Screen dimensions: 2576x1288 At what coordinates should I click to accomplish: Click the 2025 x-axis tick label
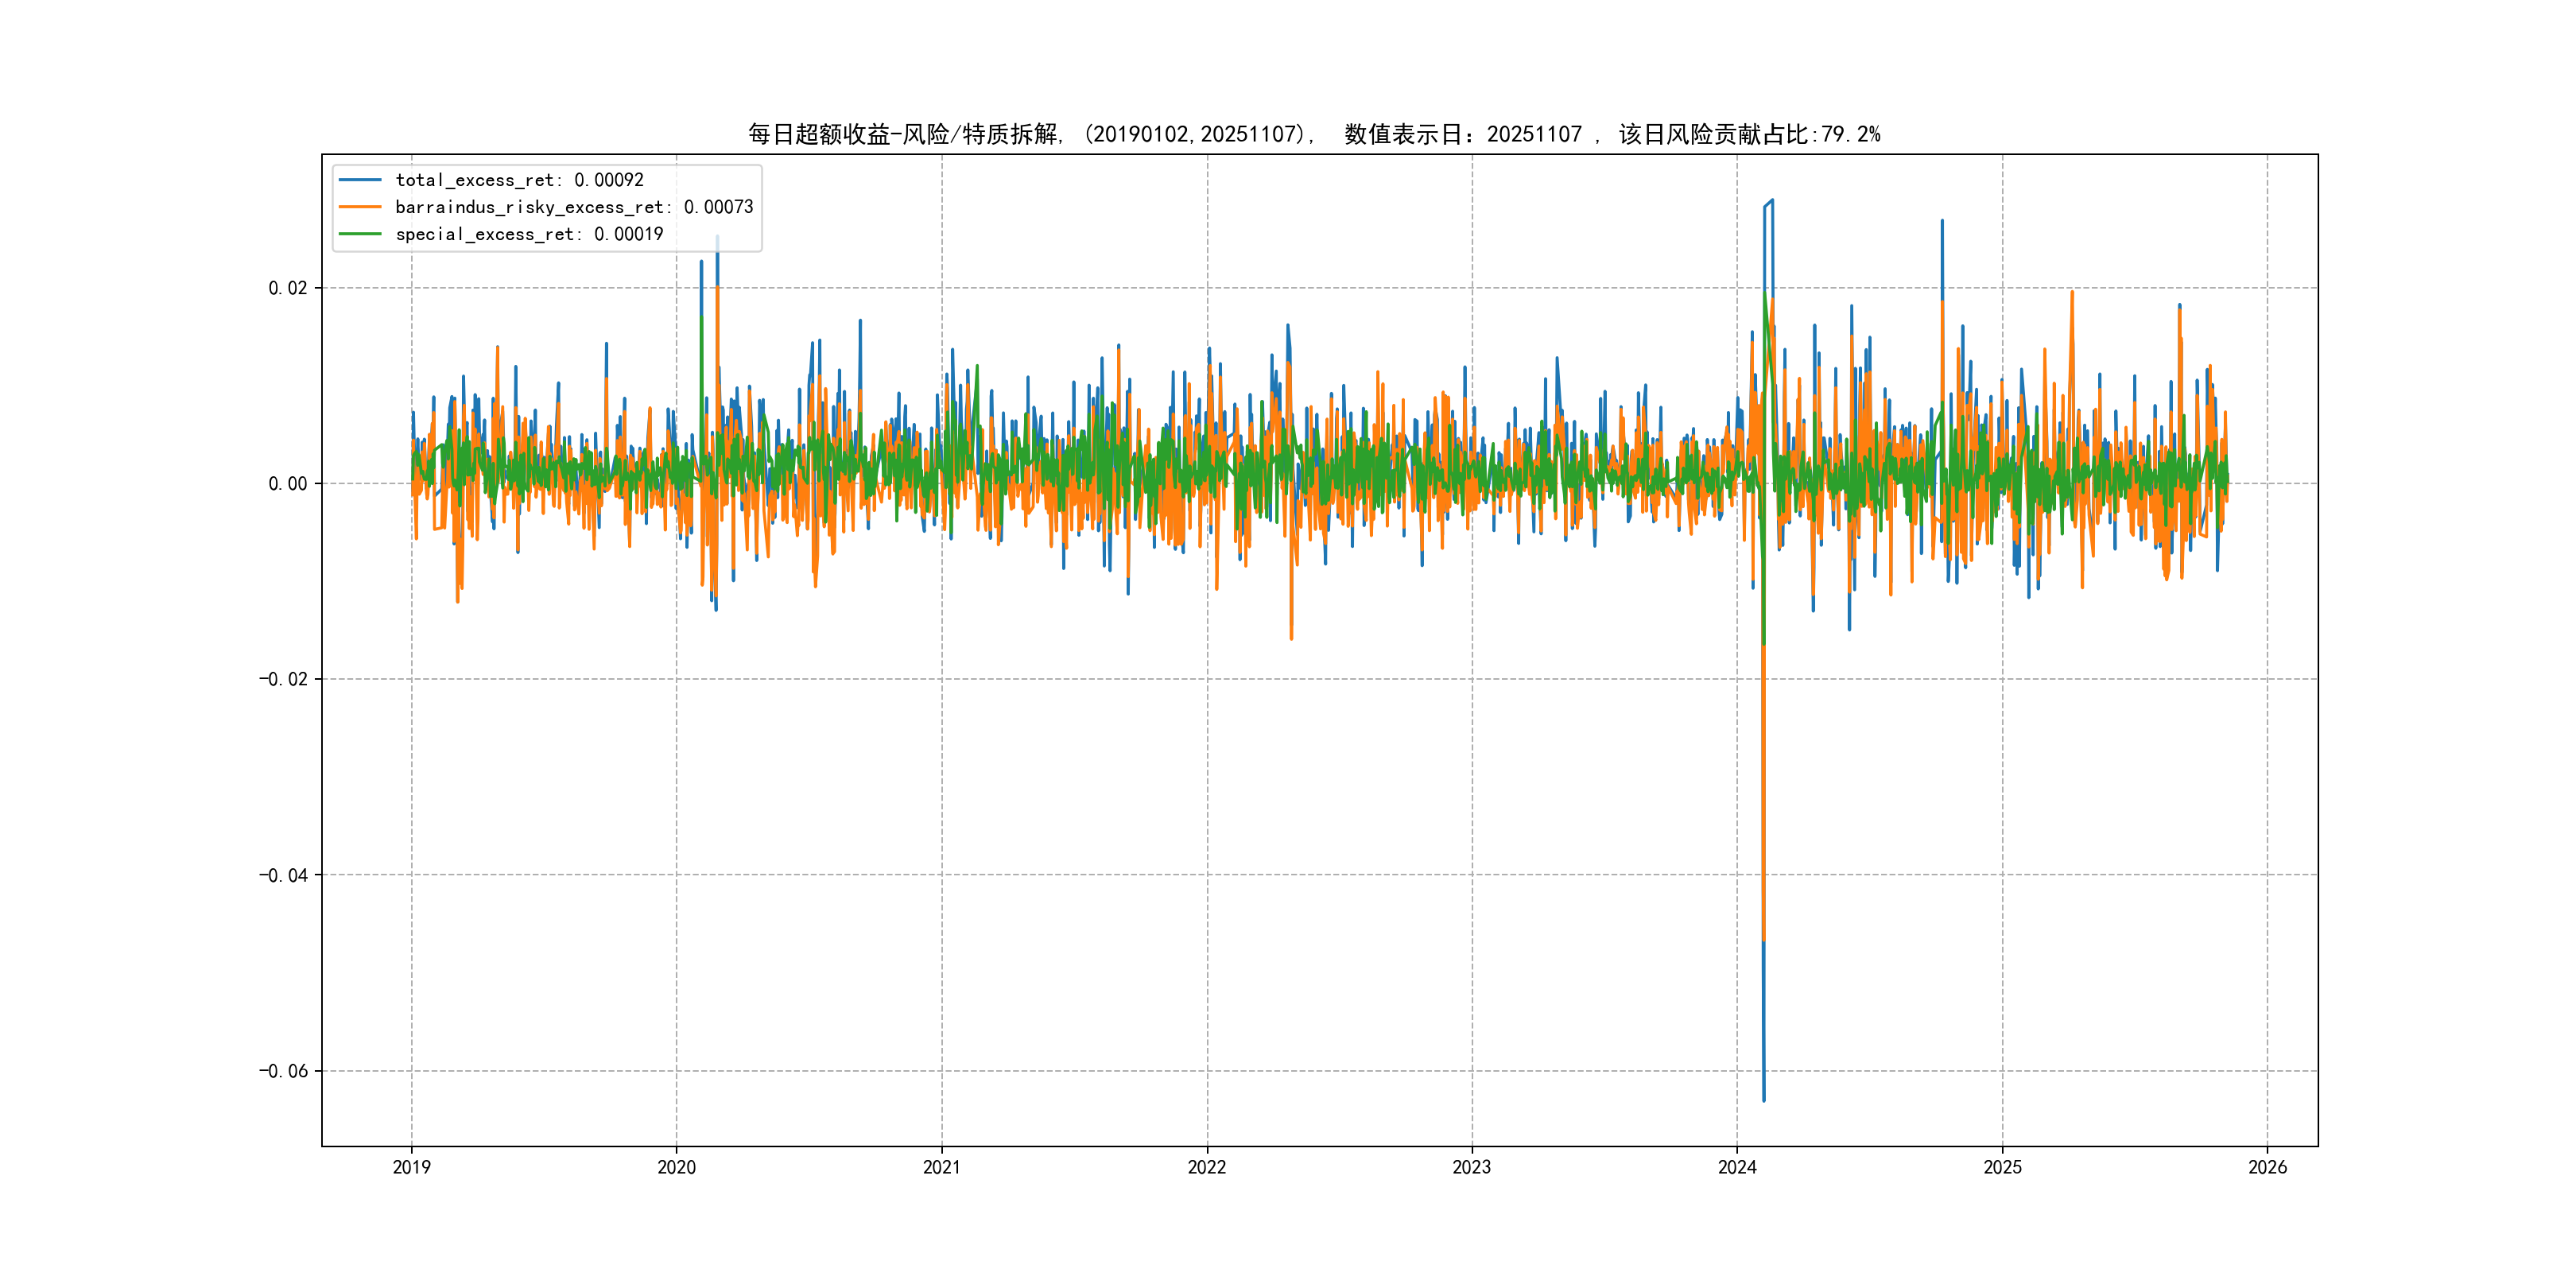pos(2002,1167)
